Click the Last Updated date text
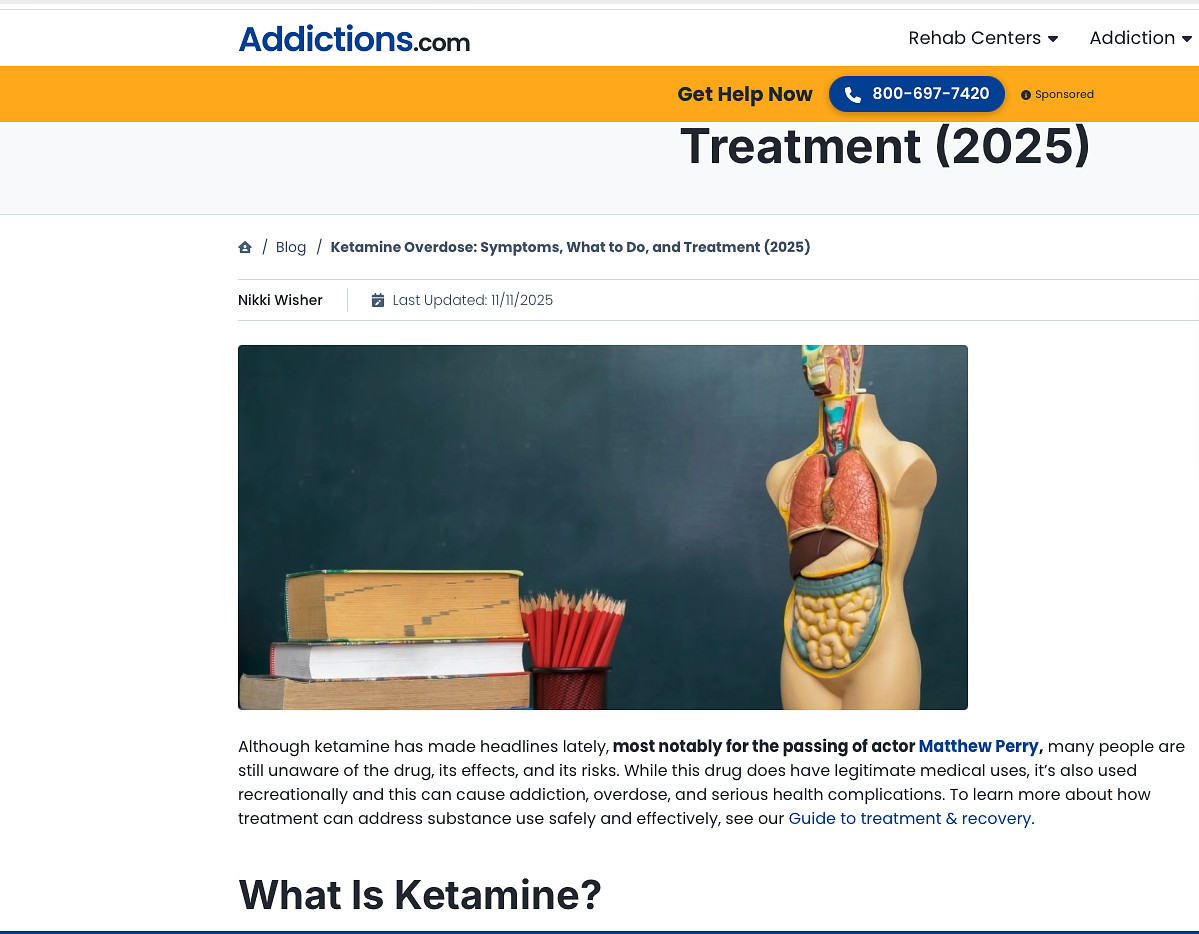 [473, 300]
